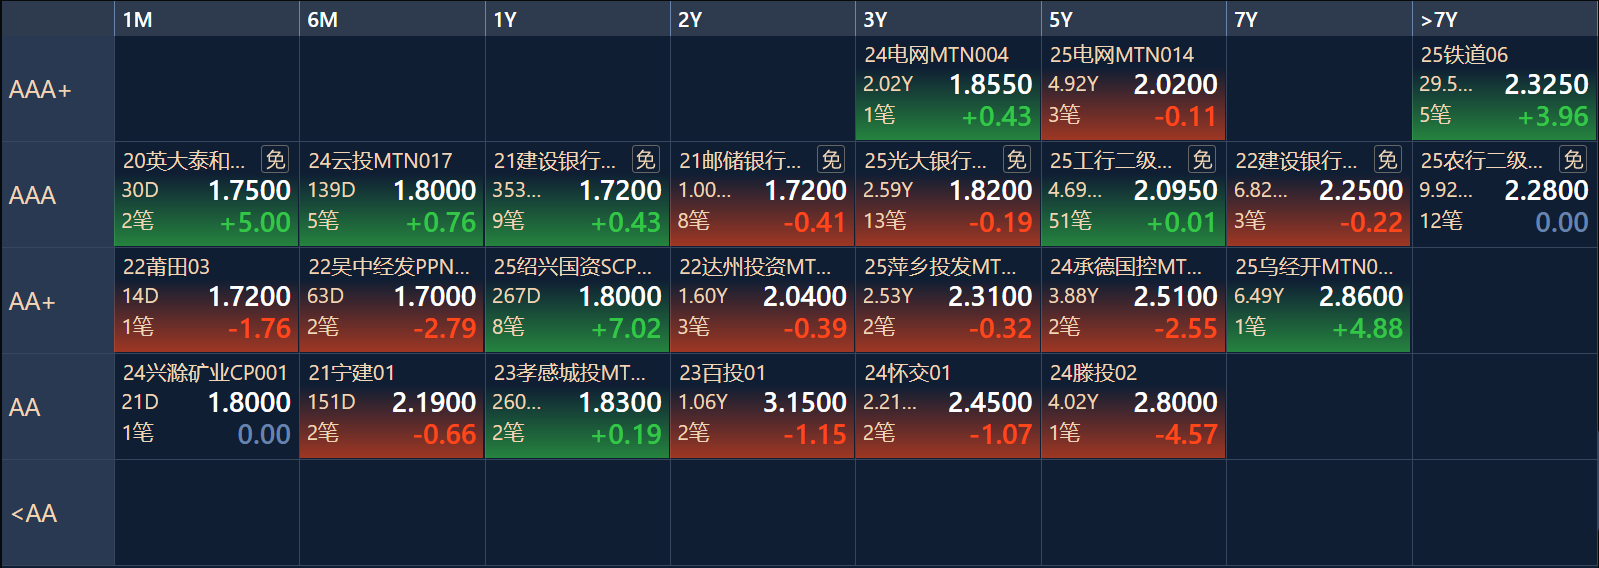
Task: Open the 23百投01 bond tile
Action: 763,406
